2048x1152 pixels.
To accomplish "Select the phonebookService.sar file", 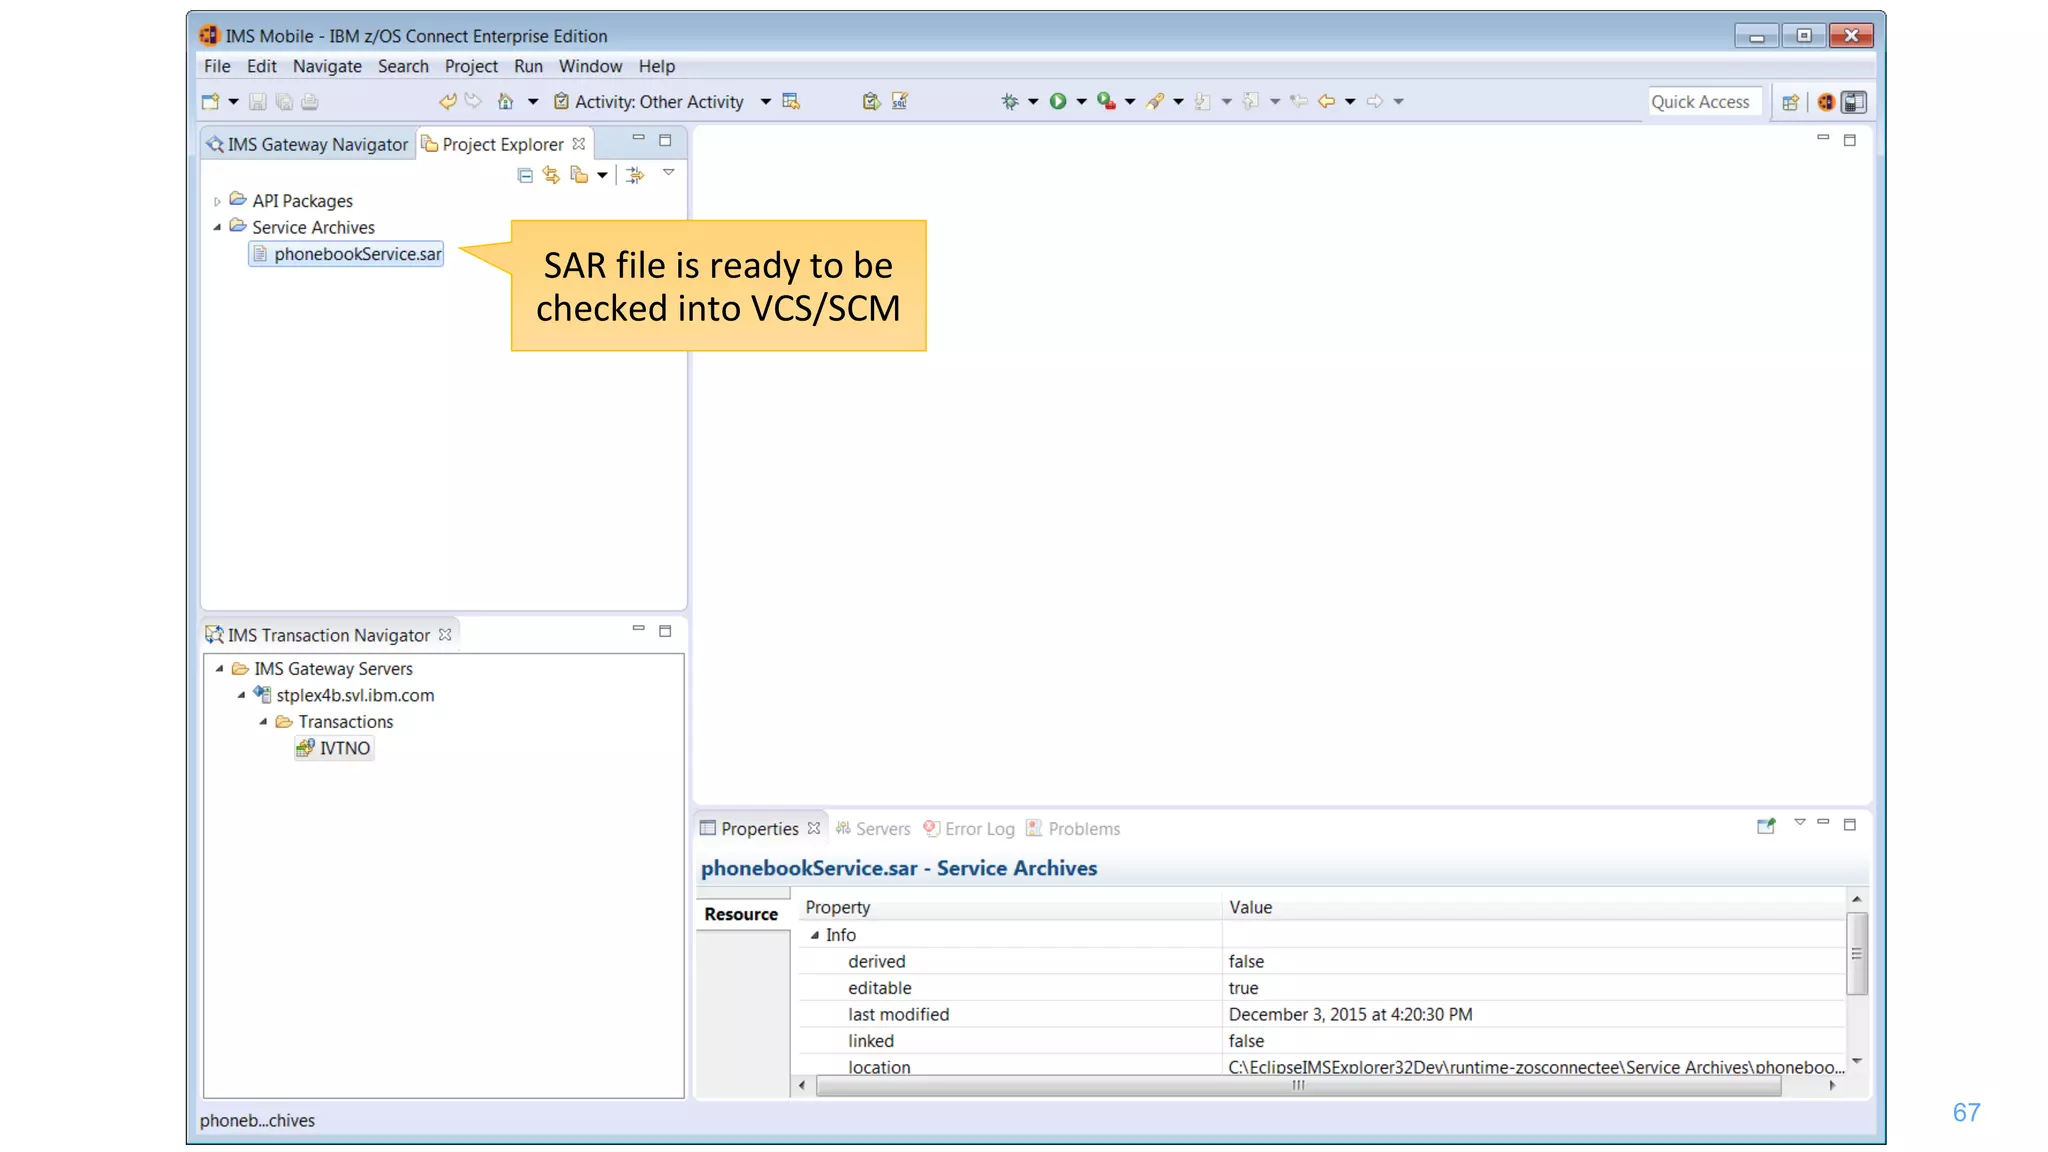I will click(x=347, y=254).
